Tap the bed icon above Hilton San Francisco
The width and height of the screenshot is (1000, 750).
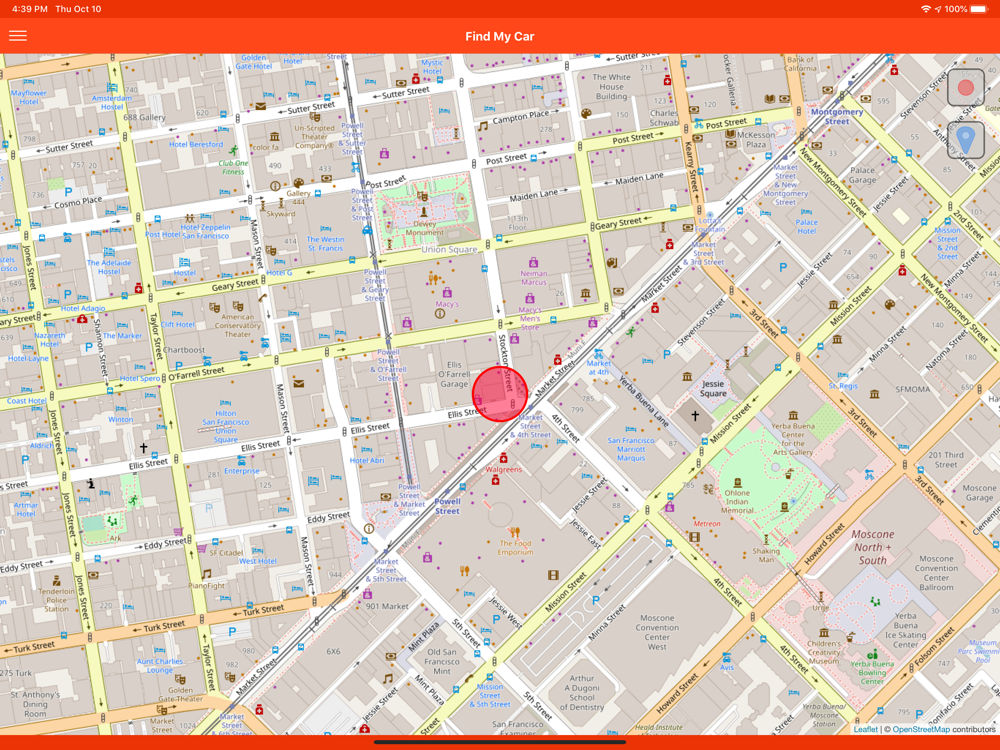tap(225, 403)
